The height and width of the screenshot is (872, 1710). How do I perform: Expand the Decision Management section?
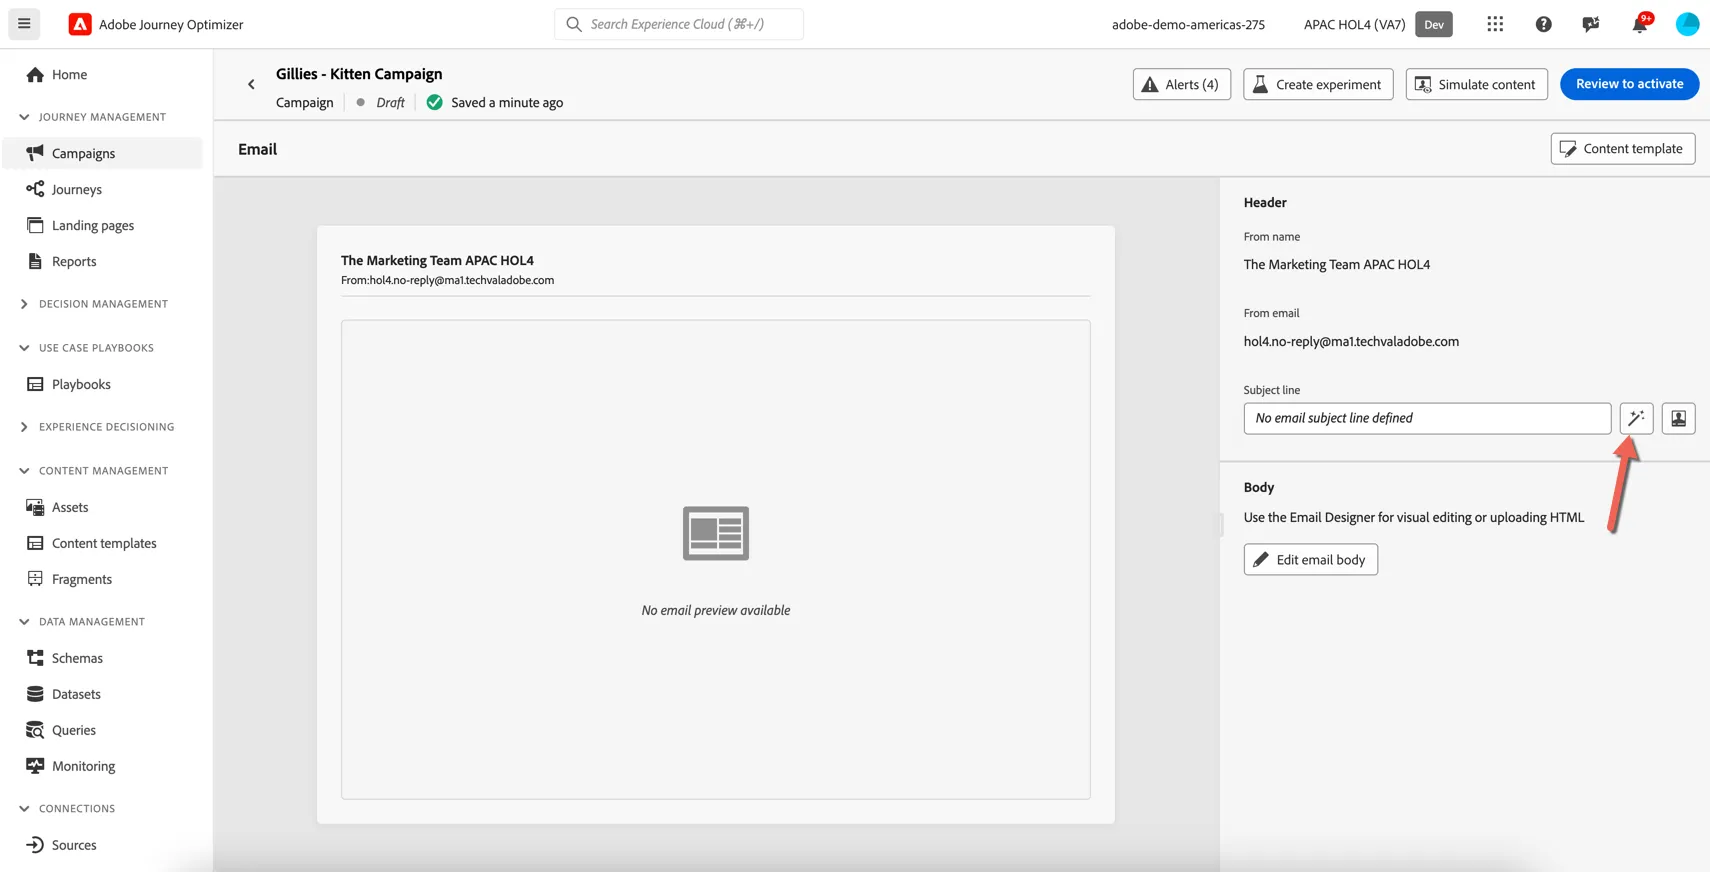(93, 304)
